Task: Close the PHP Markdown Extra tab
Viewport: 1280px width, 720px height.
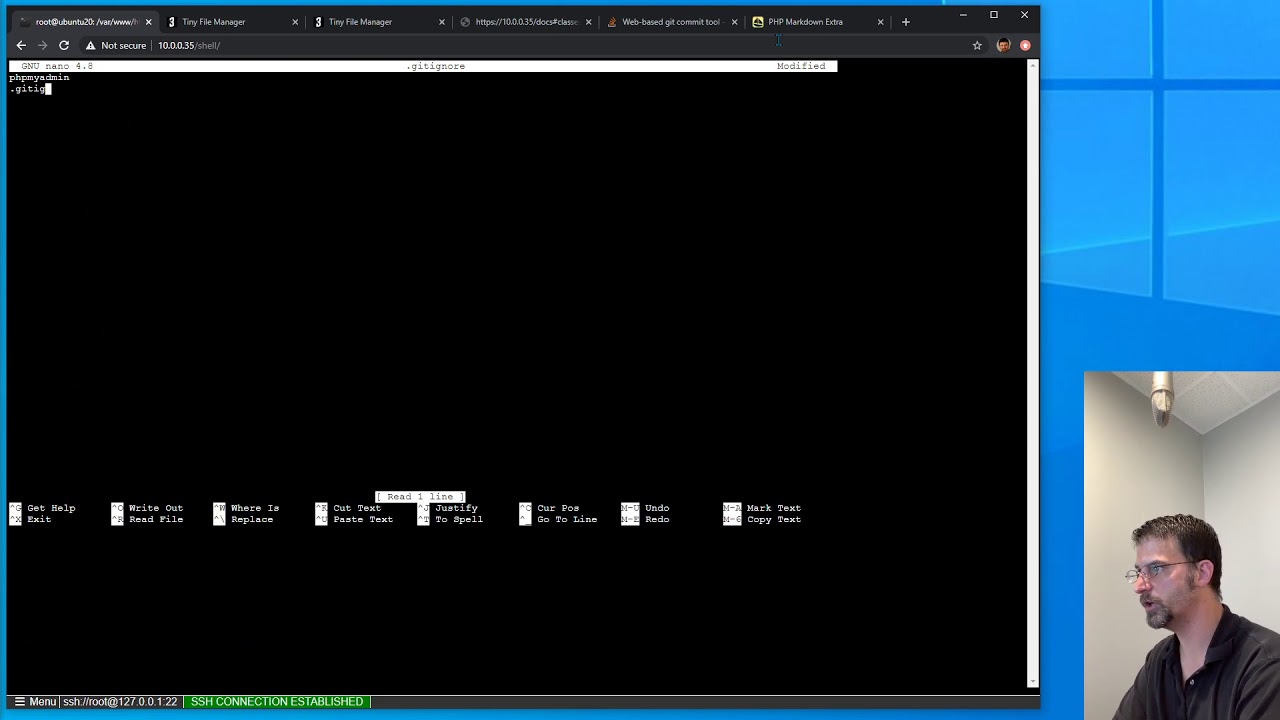Action: [x=881, y=22]
